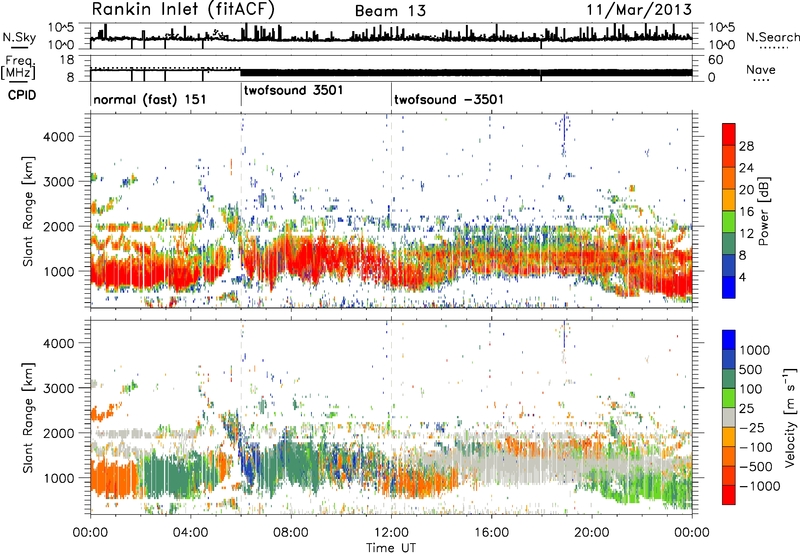Image resolution: width=800 pixels, height=554 pixels.
Task: Click the '4' label on Power colorbar
Action: (x=743, y=277)
